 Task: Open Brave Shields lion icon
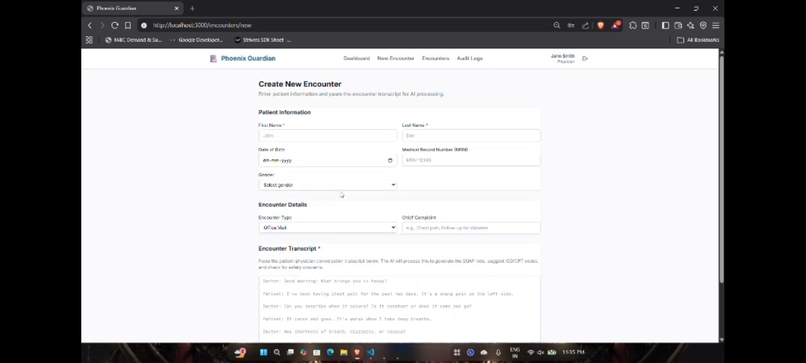click(600, 25)
